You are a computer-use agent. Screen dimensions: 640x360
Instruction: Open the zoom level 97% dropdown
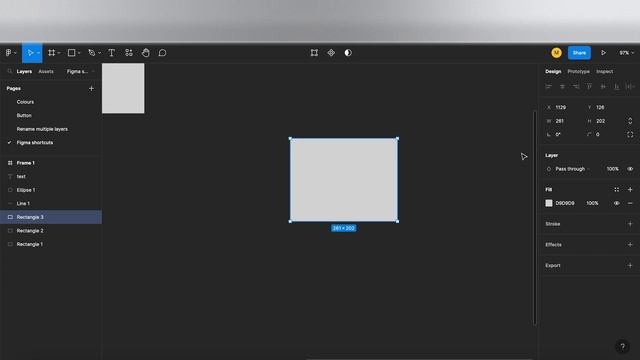click(x=626, y=53)
